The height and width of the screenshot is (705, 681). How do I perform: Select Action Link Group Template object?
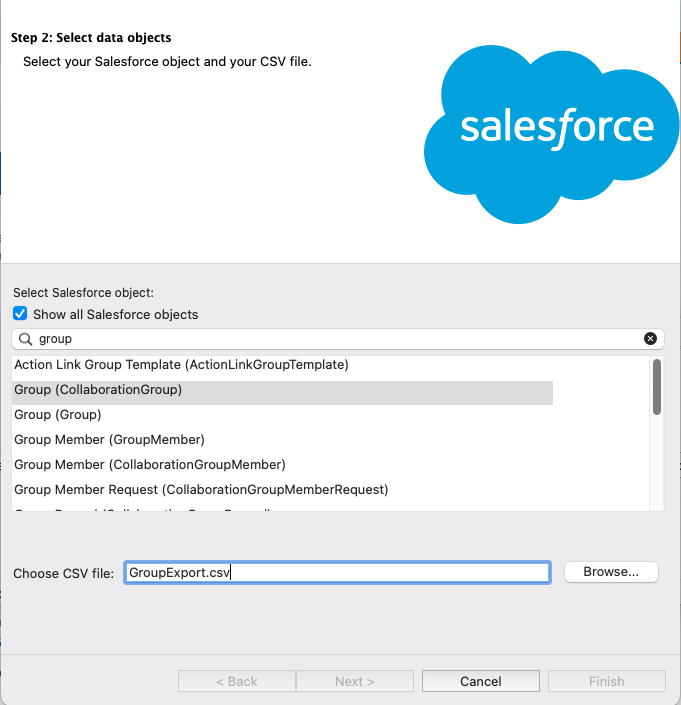pyautogui.click(x=181, y=365)
